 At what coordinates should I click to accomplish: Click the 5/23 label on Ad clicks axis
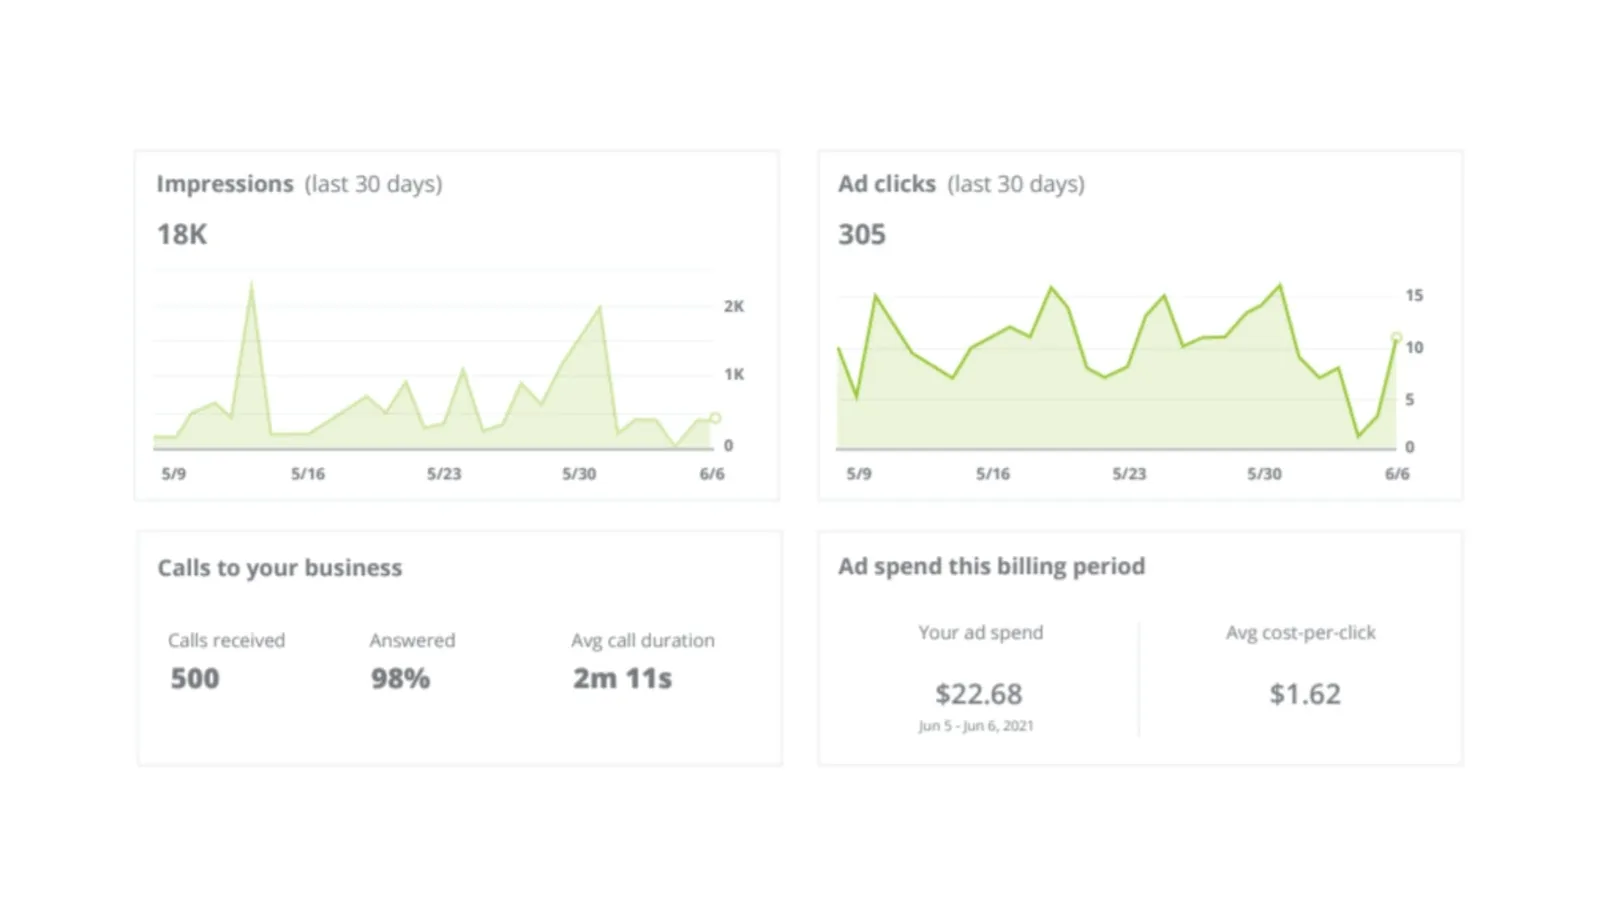pyautogui.click(x=1129, y=474)
